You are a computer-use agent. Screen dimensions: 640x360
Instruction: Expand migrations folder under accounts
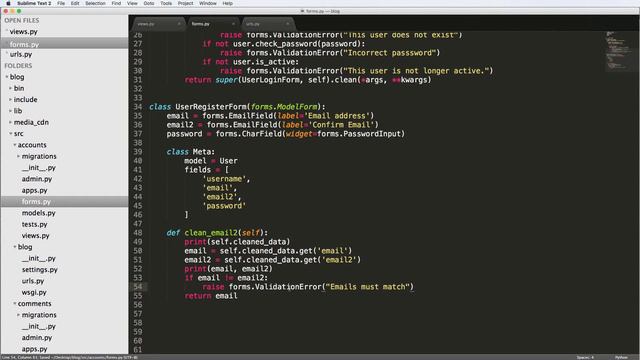(18, 156)
